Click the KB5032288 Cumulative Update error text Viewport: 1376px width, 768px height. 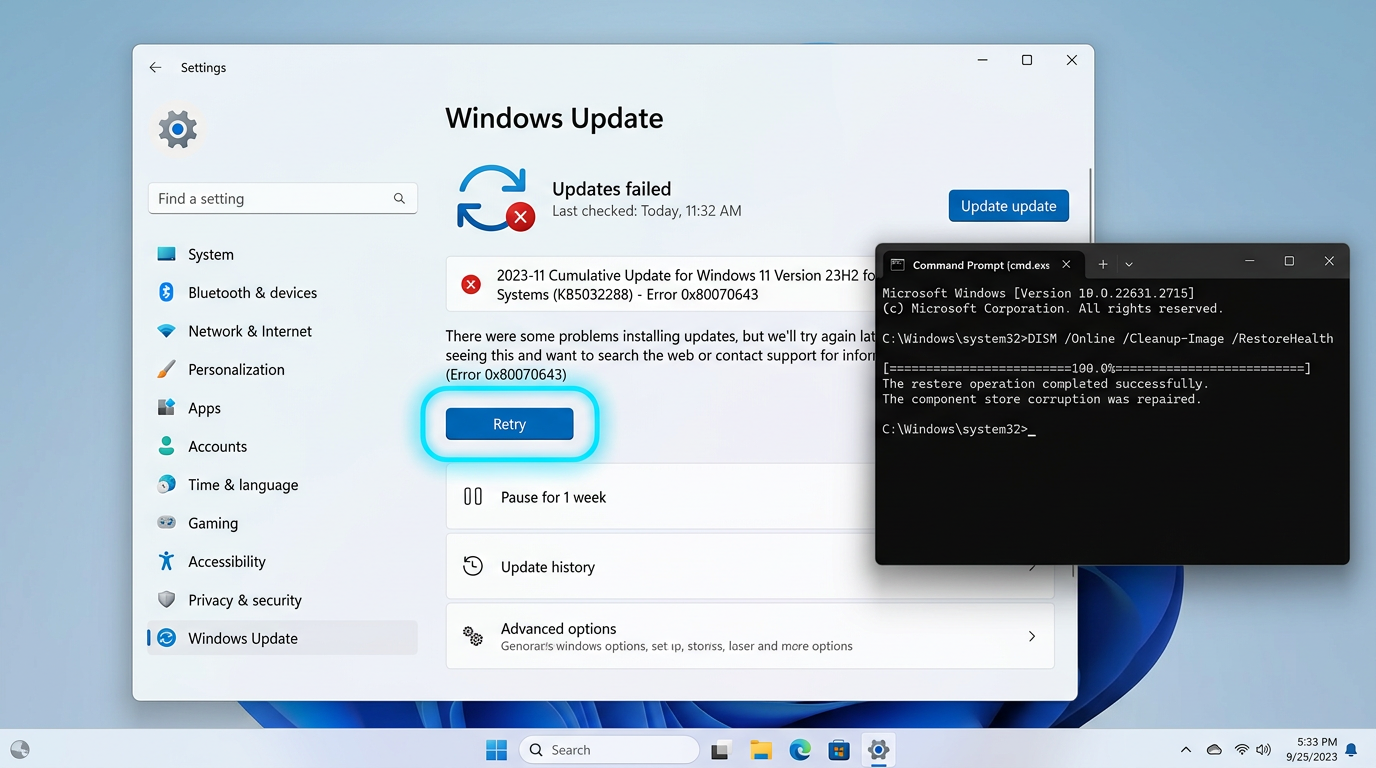686,285
